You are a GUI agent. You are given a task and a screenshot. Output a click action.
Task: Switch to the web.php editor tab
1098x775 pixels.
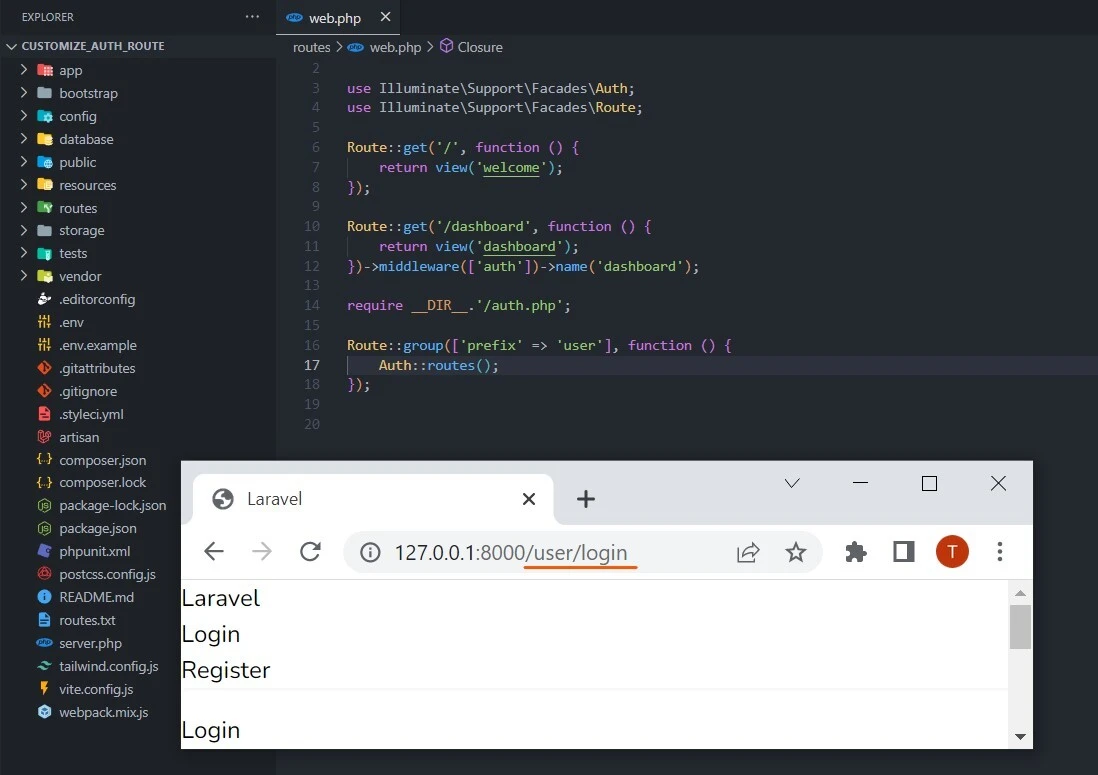pyautogui.click(x=336, y=17)
